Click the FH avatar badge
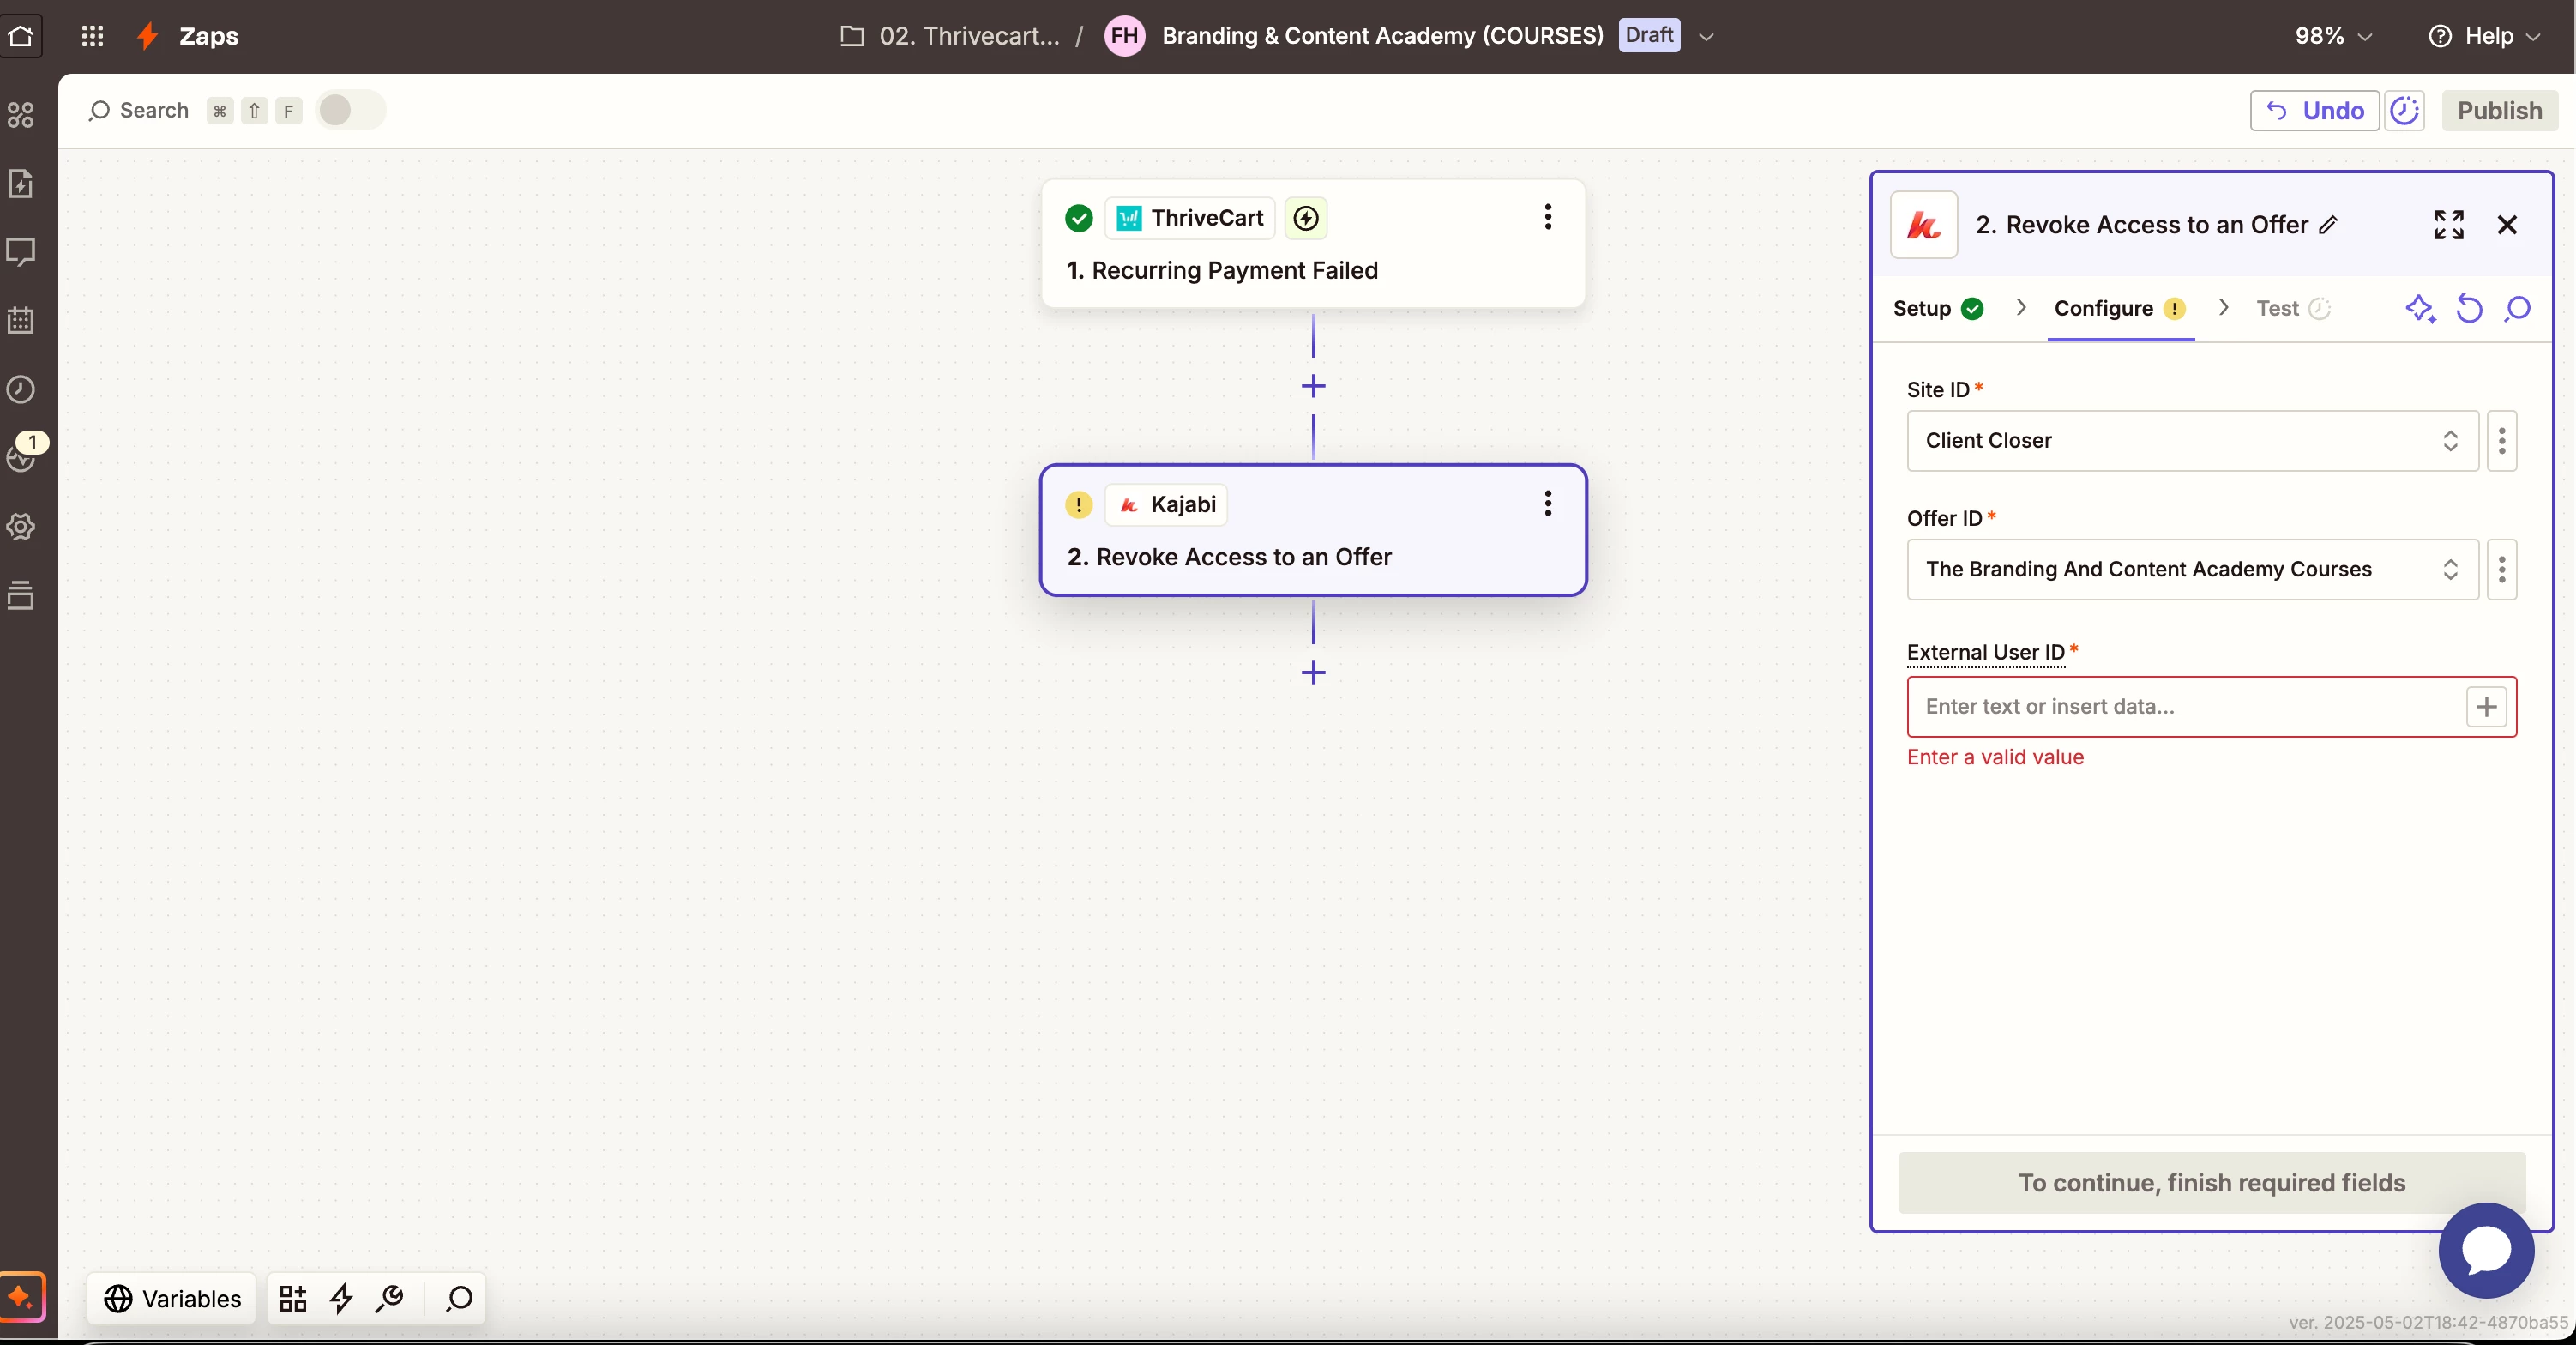The height and width of the screenshot is (1345, 2576). [x=1124, y=36]
